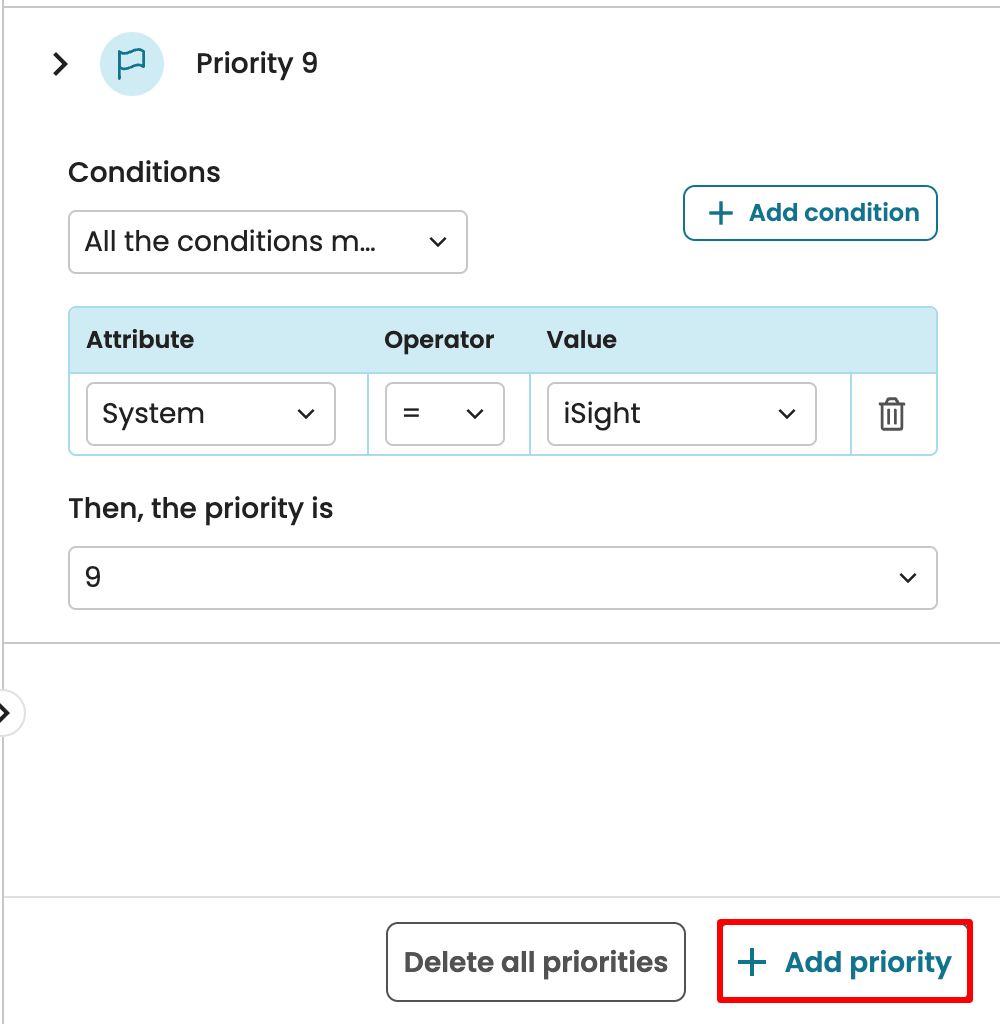The height and width of the screenshot is (1024, 1000).
Task: Expand the side panel using left edge arrow
Action: tap(6, 713)
